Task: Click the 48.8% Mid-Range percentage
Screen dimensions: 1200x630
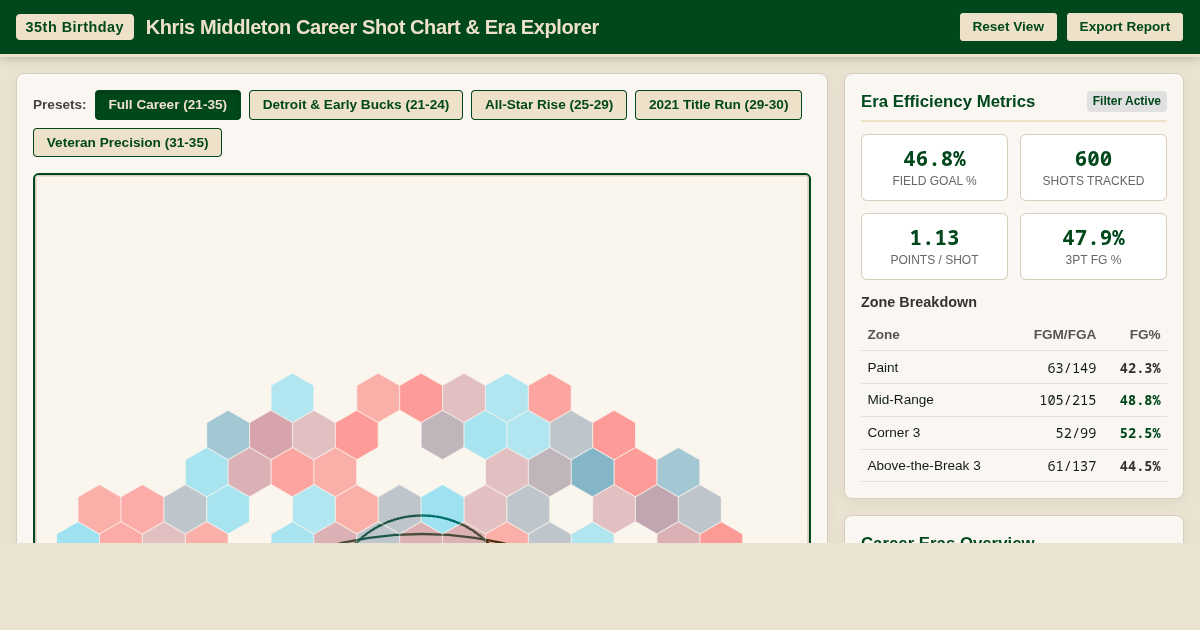Action: (1140, 400)
